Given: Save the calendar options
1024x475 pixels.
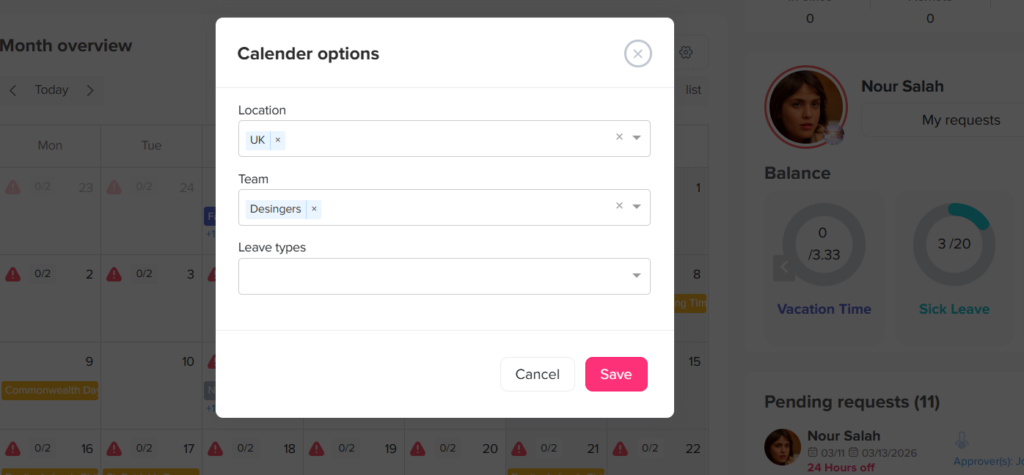Looking at the screenshot, I should coord(616,374).
